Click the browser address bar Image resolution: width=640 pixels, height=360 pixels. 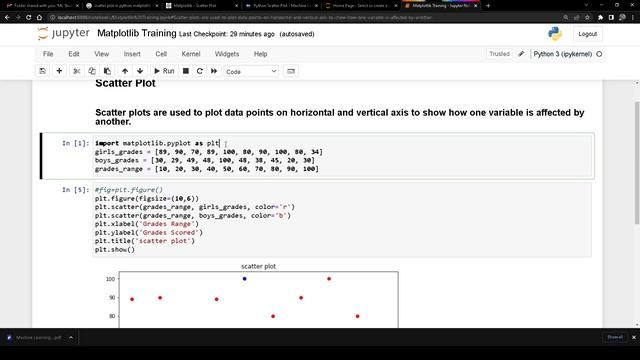pos(302,18)
